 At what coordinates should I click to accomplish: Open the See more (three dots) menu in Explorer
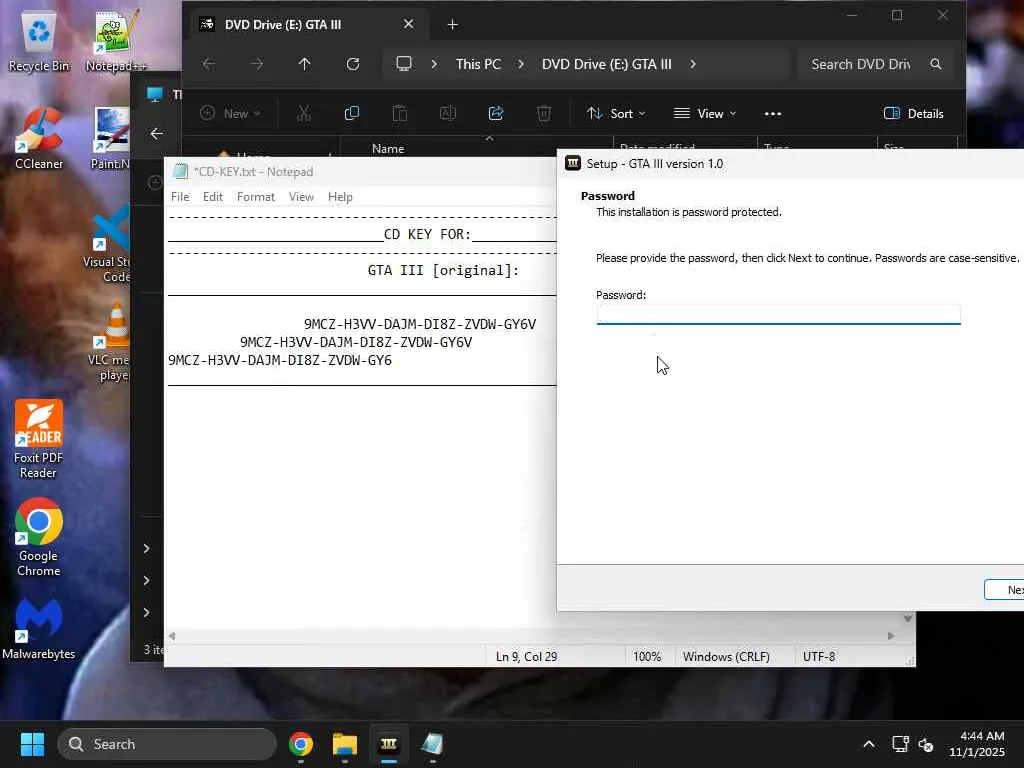tap(773, 114)
